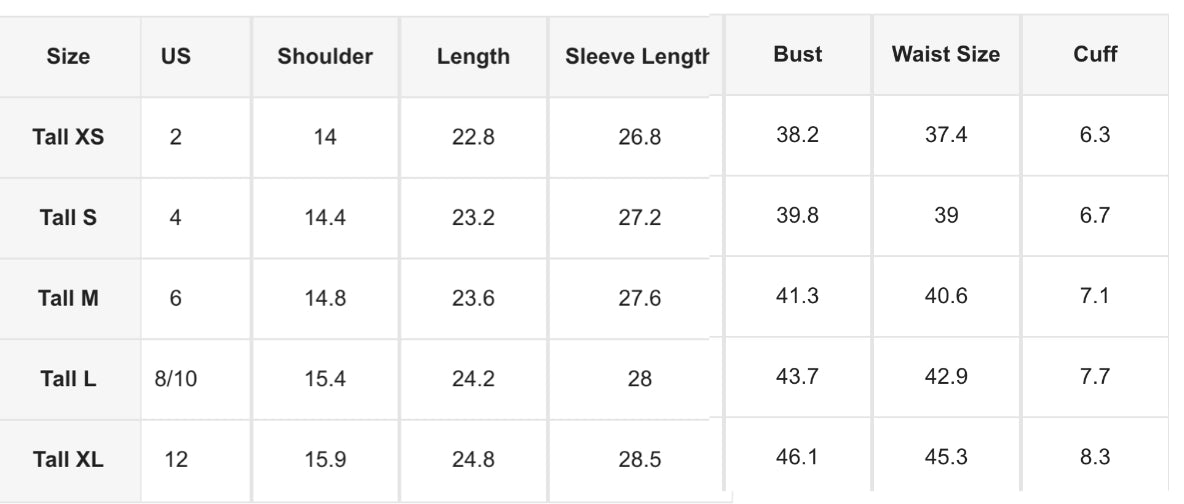The image size is (1184, 504).
Task: Click the Tall L shoulder value 15.4
Action: coord(325,380)
